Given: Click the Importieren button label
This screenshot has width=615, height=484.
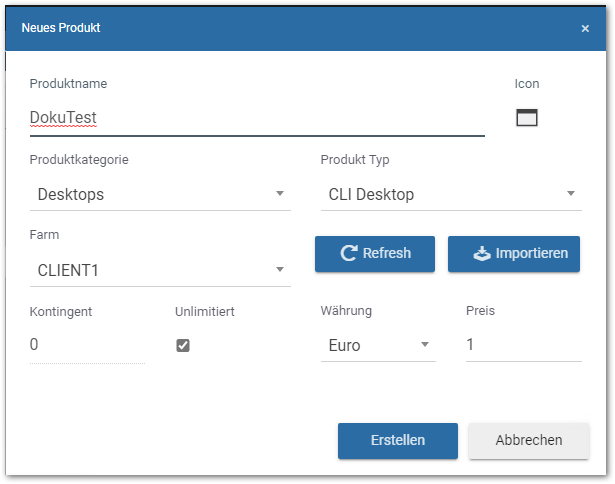Looking at the screenshot, I should point(531,253).
